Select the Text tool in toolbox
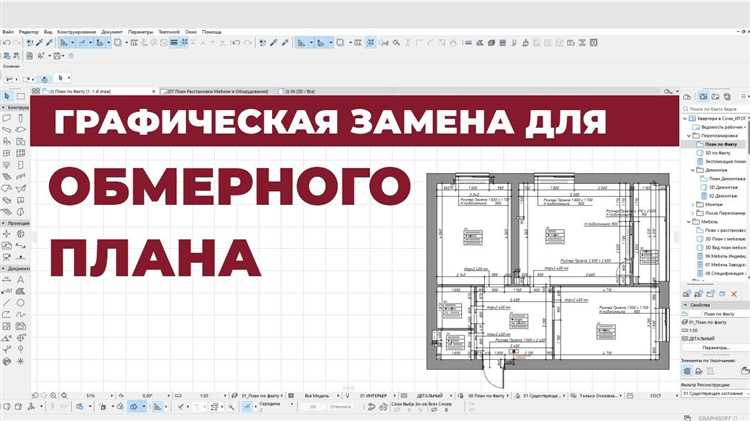The image size is (750, 421). pos(21,280)
